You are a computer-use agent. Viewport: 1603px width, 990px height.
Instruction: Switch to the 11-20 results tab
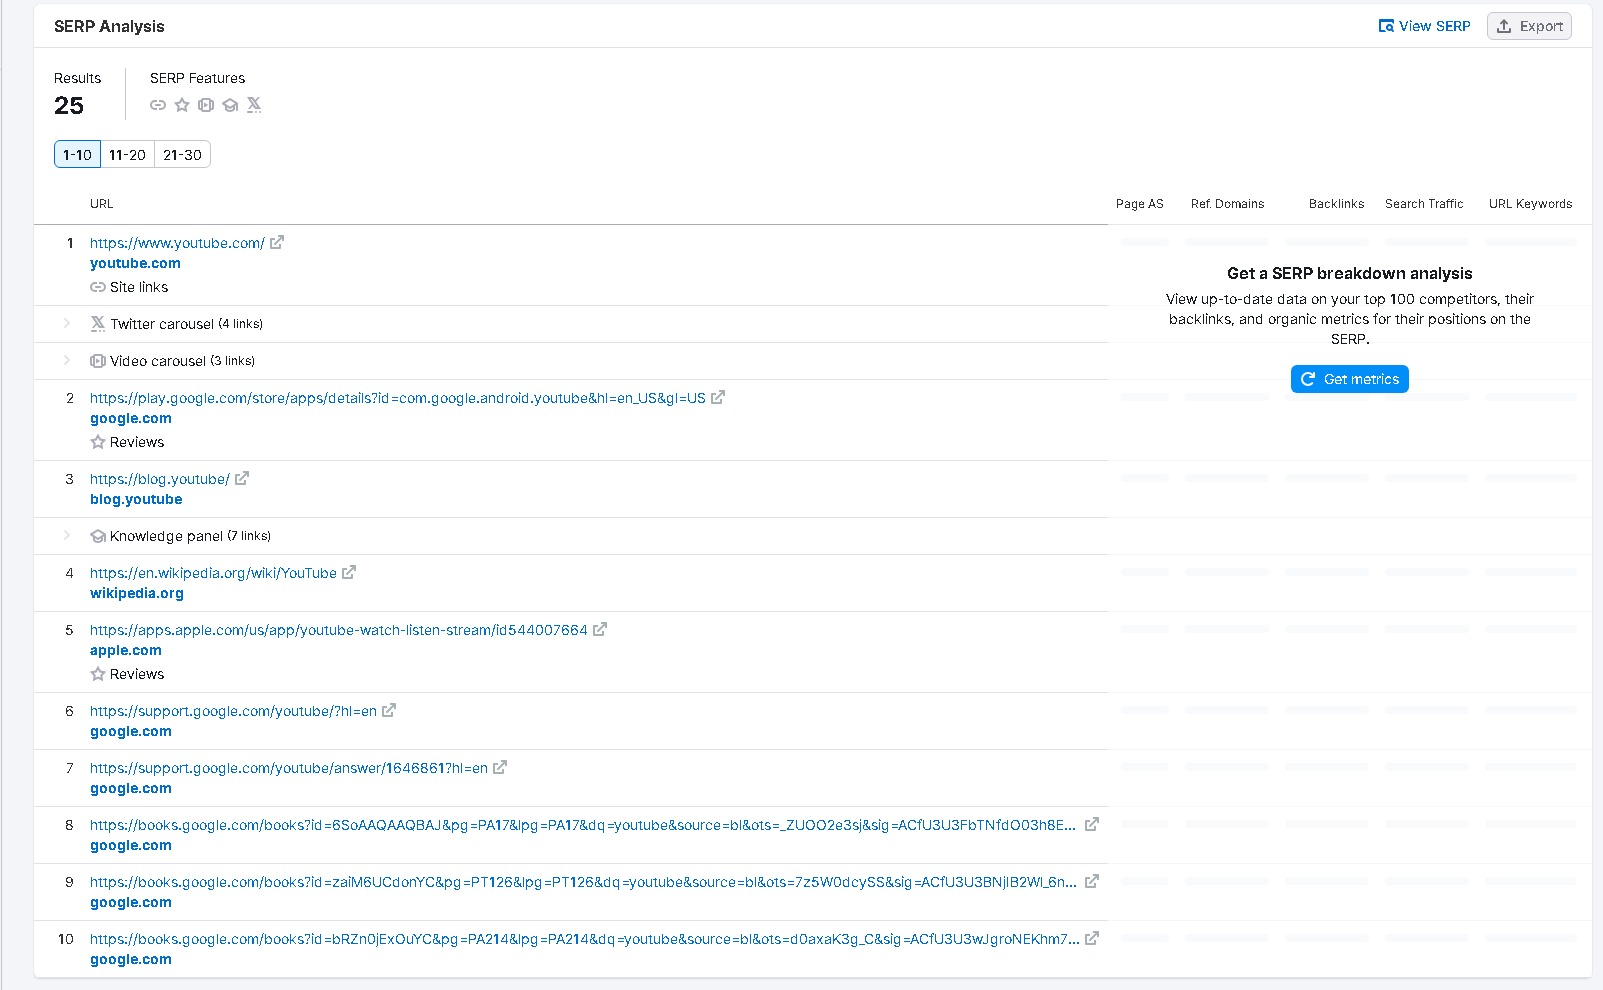point(127,154)
